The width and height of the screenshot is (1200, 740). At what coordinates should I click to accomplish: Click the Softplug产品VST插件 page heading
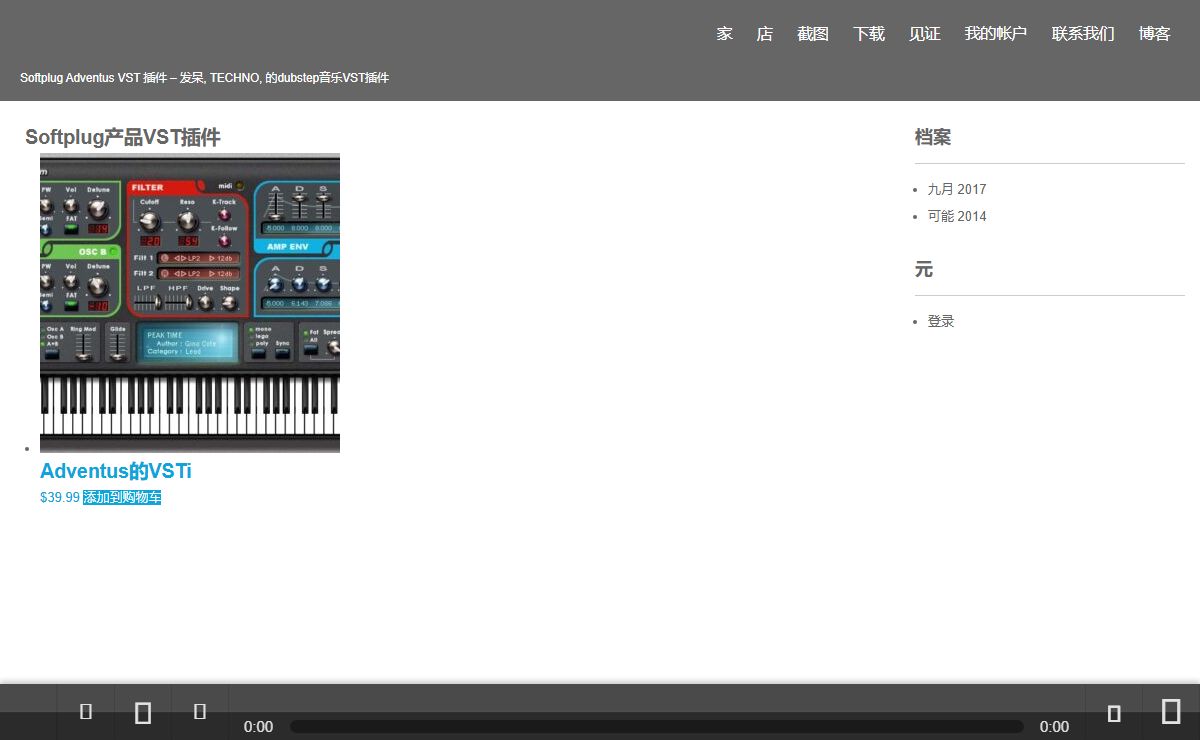tap(123, 137)
